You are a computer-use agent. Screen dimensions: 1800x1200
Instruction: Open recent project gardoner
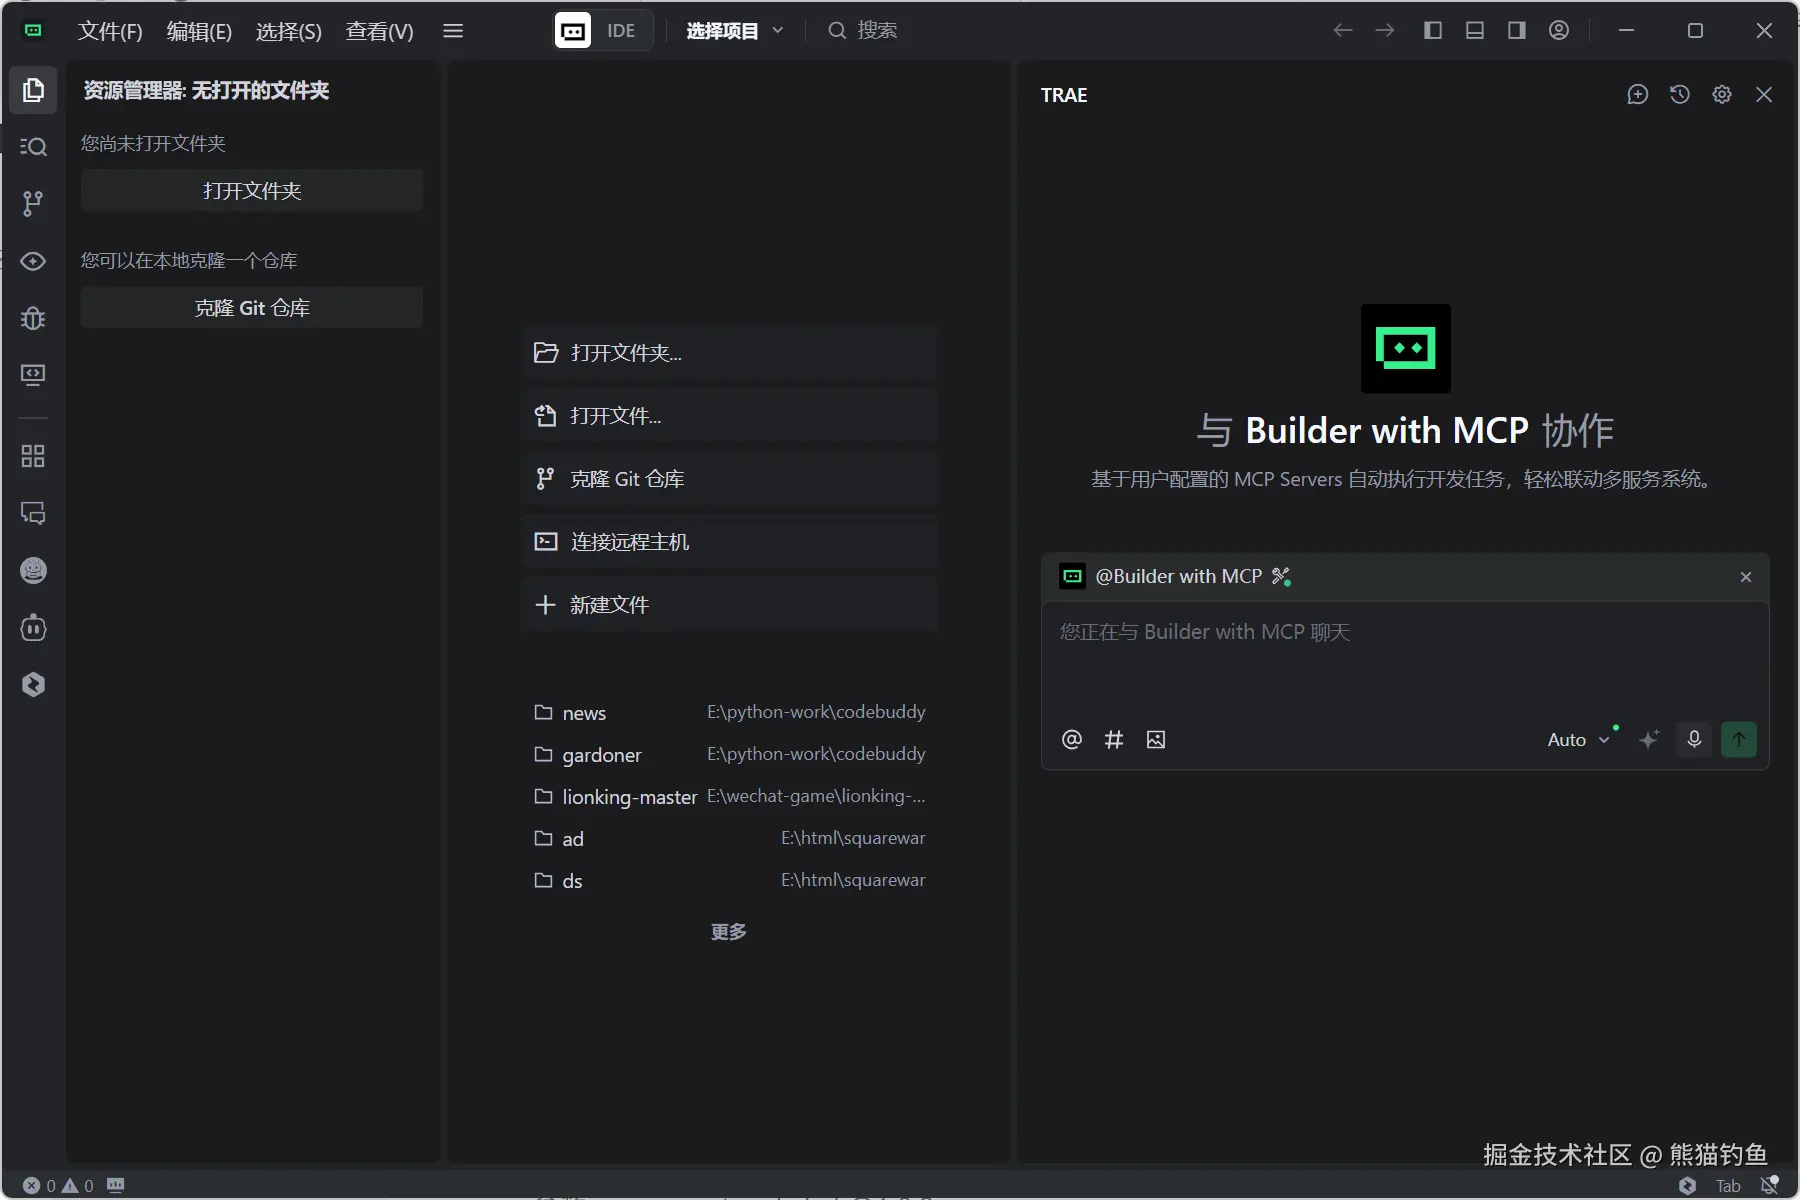coord(729,754)
